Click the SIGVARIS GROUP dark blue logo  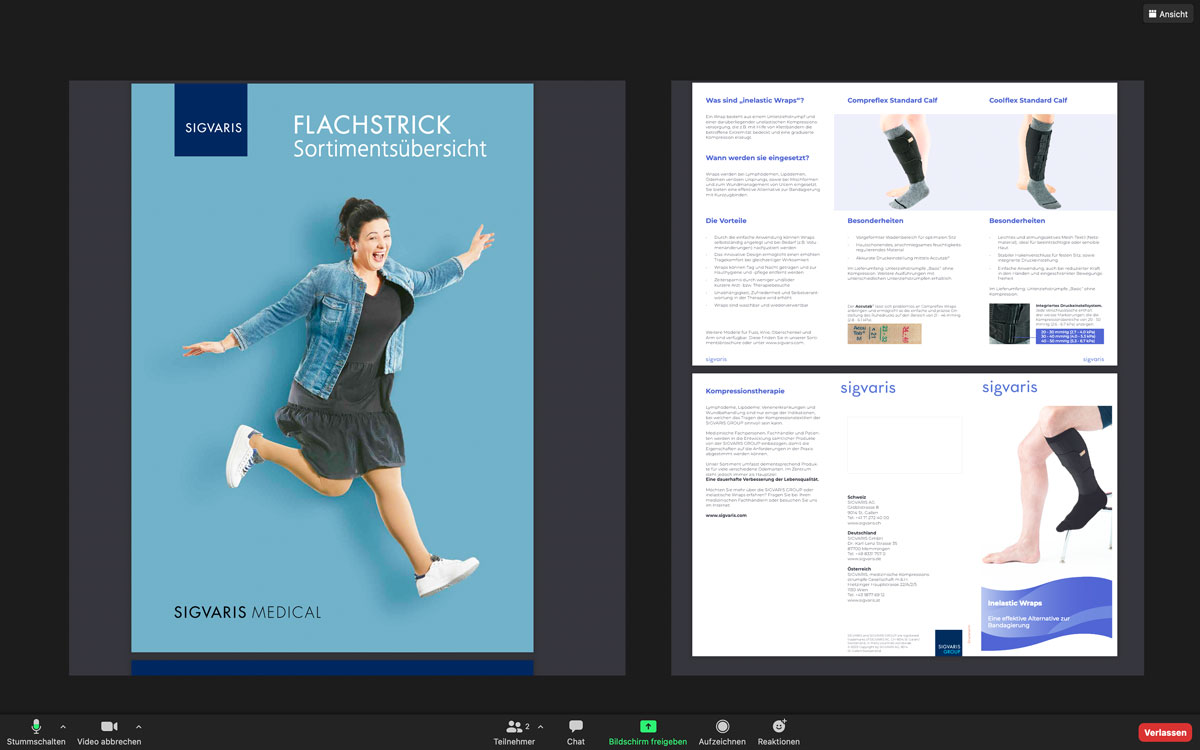(x=949, y=642)
